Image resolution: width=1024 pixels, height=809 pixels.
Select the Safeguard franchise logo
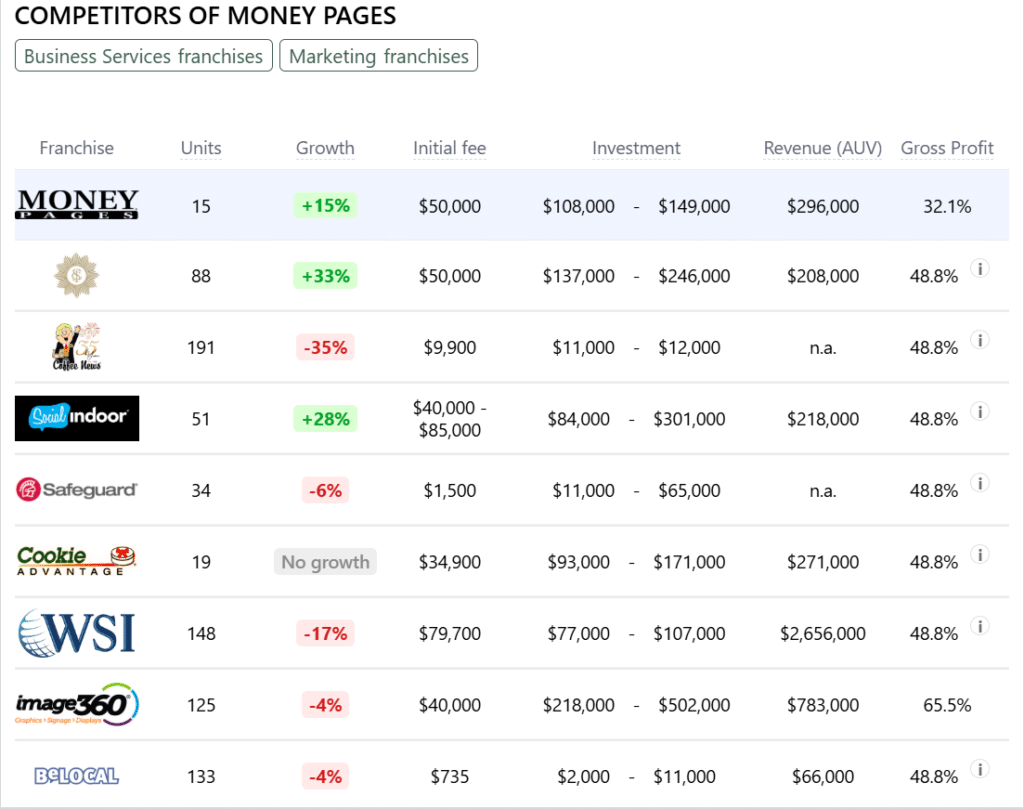pyautogui.click(x=76, y=490)
